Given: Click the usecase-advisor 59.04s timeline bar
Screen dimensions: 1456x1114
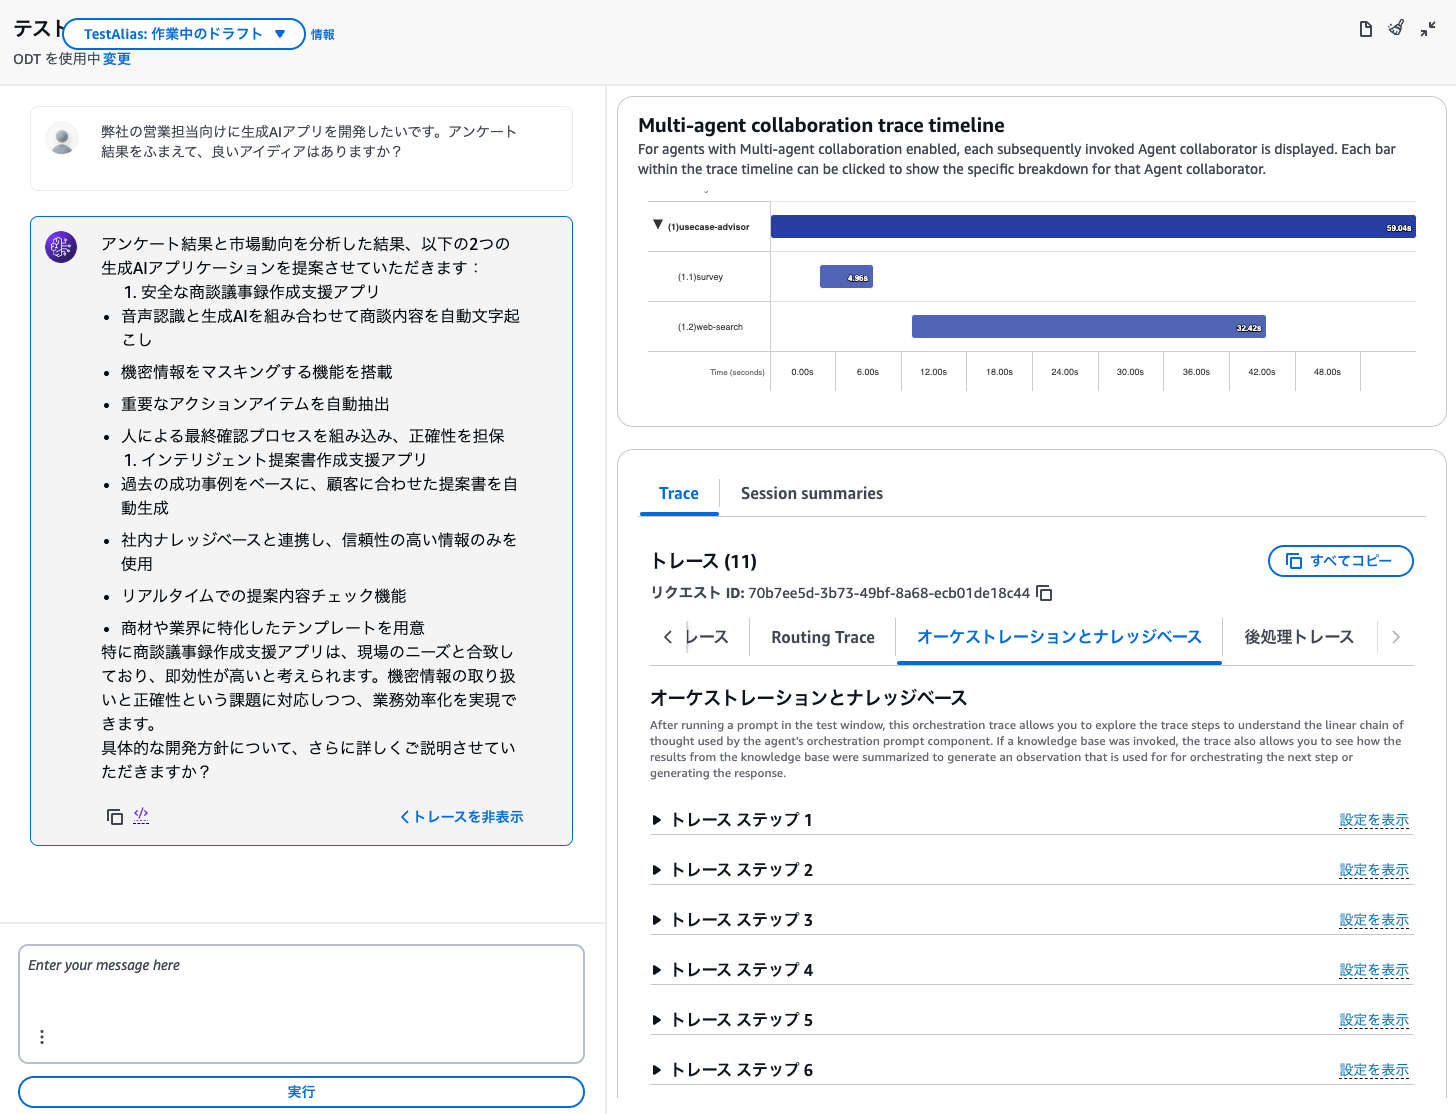Looking at the screenshot, I should click(x=1093, y=227).
